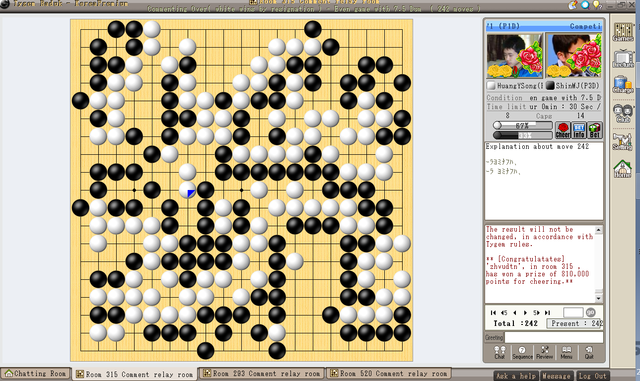Click the go button beside move-number field
Image resolution: width=640 pixels, height=381 pixels.
pos(590,312)
